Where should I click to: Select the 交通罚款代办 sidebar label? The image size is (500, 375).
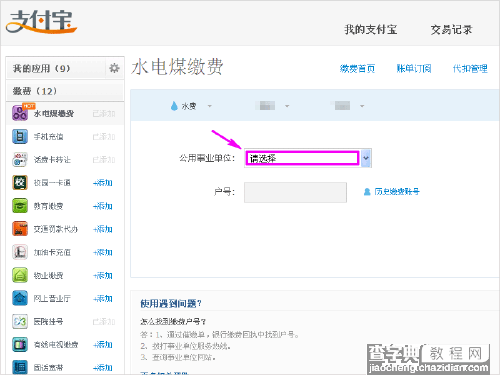[56, 229]
